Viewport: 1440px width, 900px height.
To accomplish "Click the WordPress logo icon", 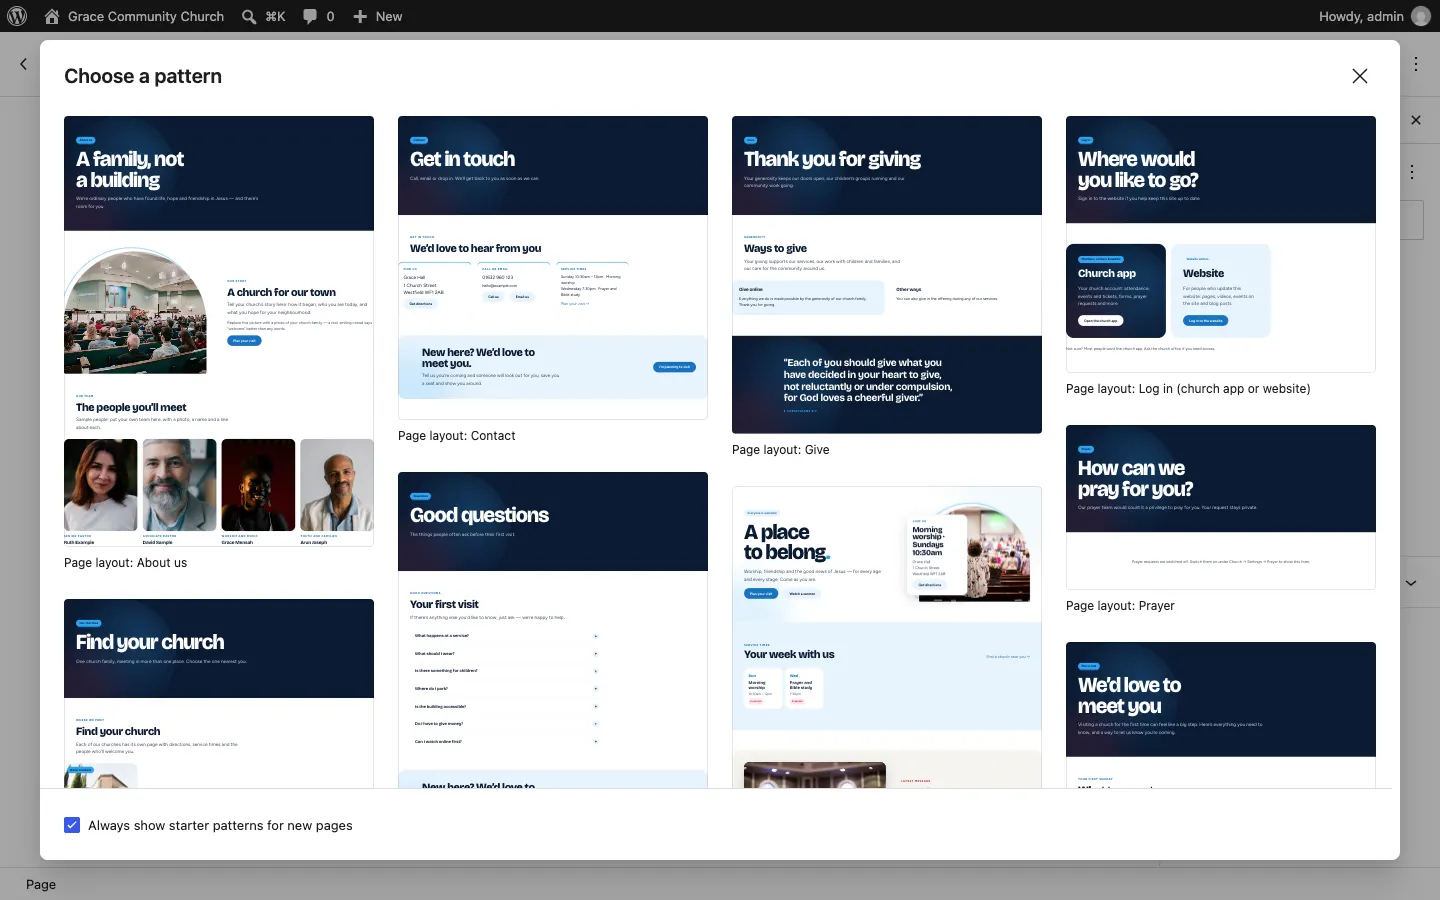I will point(17,16).
